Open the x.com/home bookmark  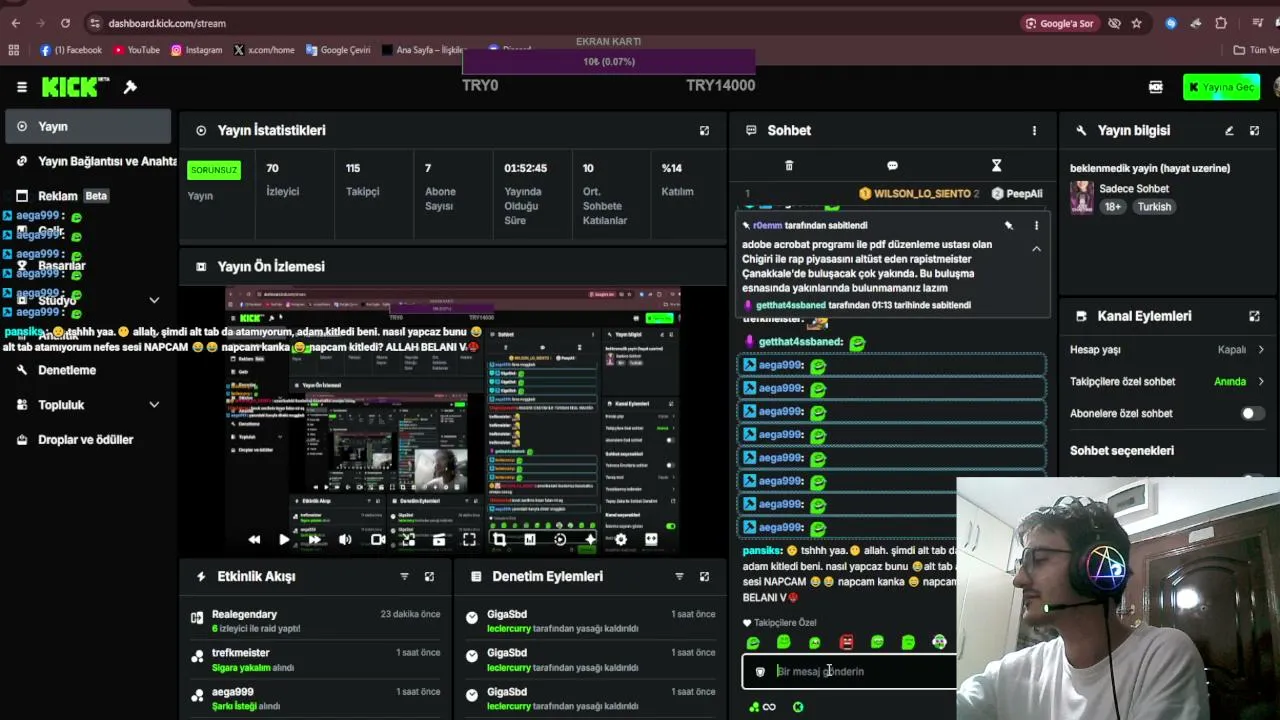pyautogui.click(x=264, y=50)
